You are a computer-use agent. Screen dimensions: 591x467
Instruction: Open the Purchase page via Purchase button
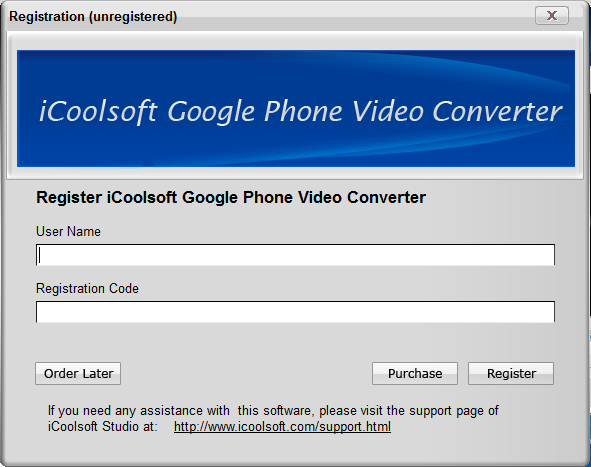415,374
